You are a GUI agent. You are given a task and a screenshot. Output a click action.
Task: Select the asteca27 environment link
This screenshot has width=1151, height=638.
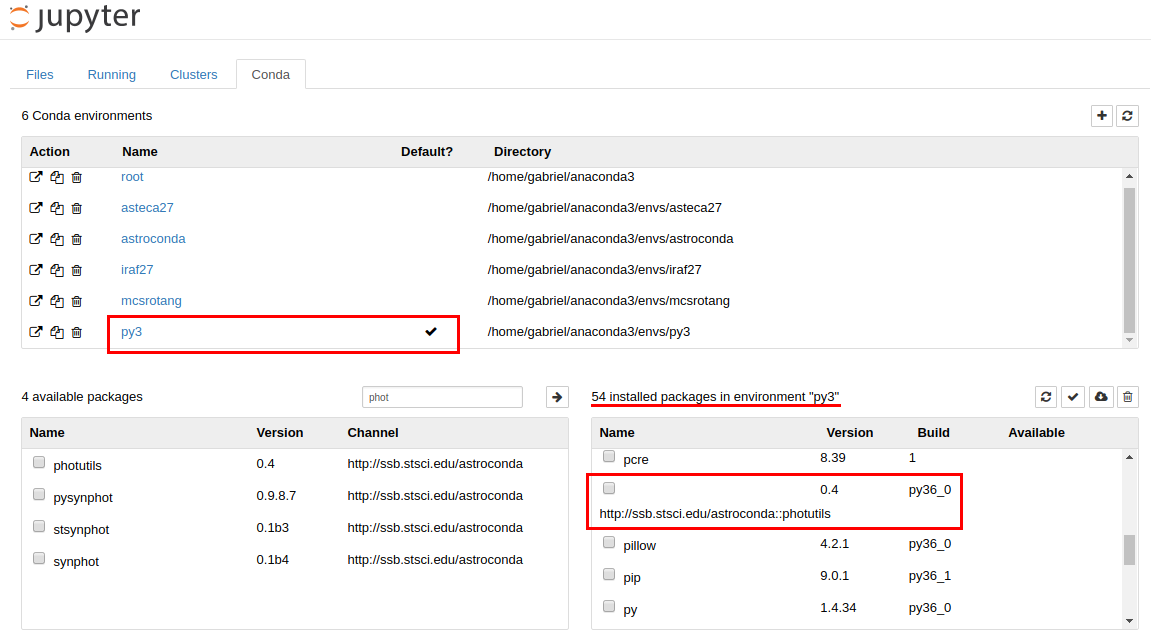pos(147,208)
